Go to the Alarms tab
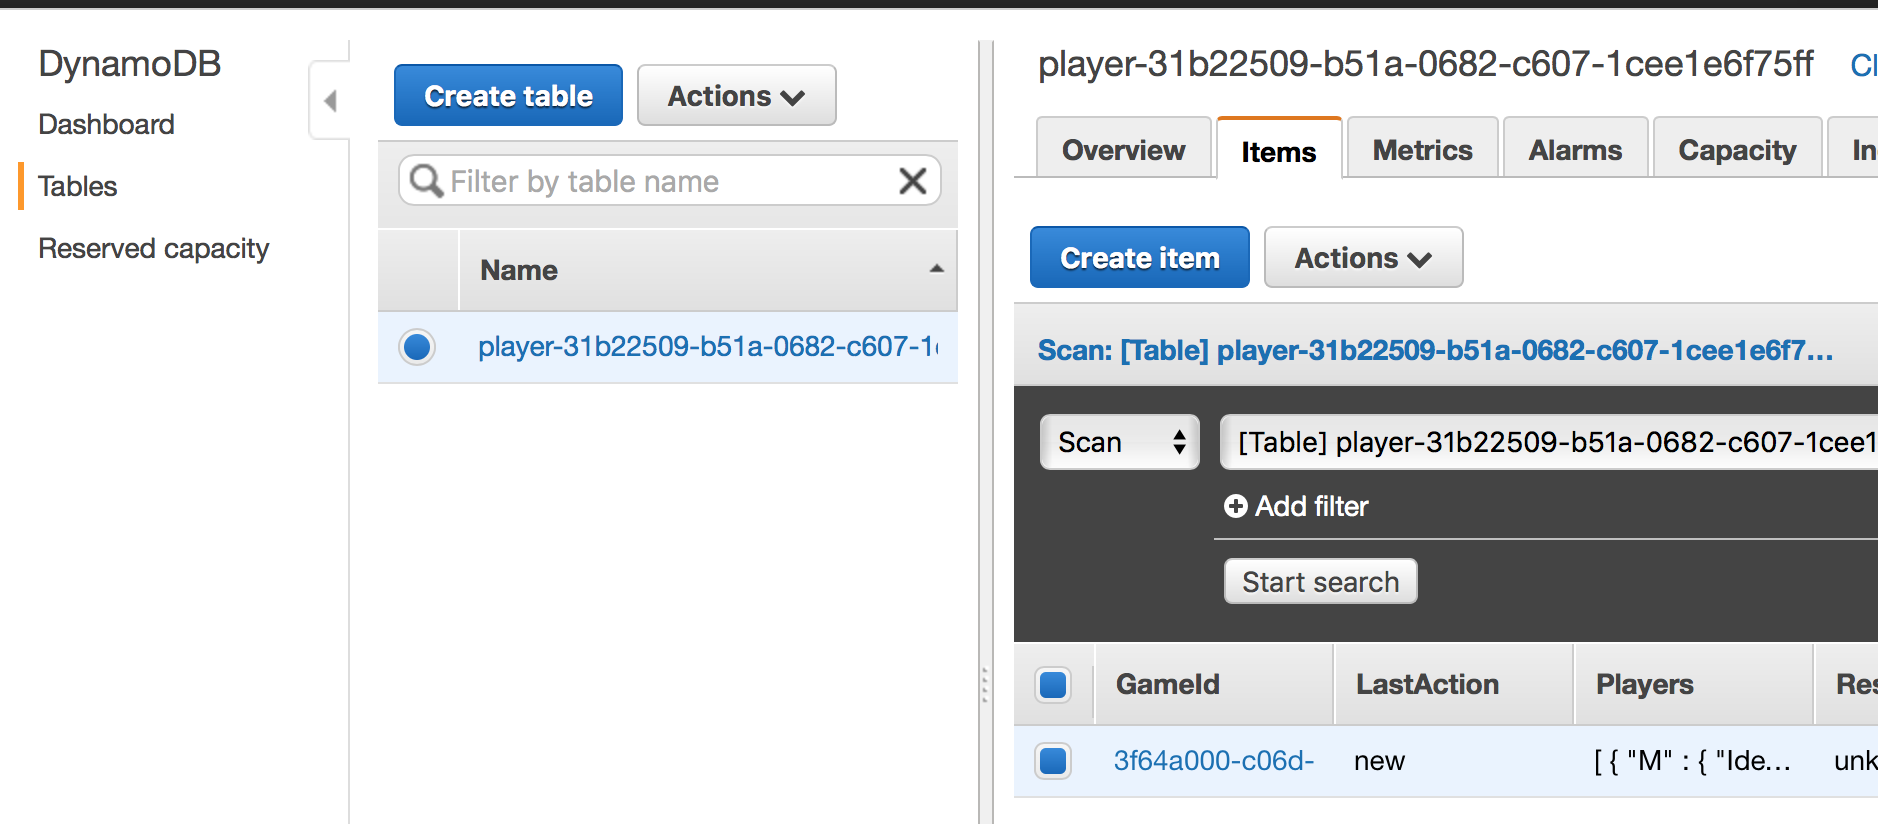 pos(1575,149)
